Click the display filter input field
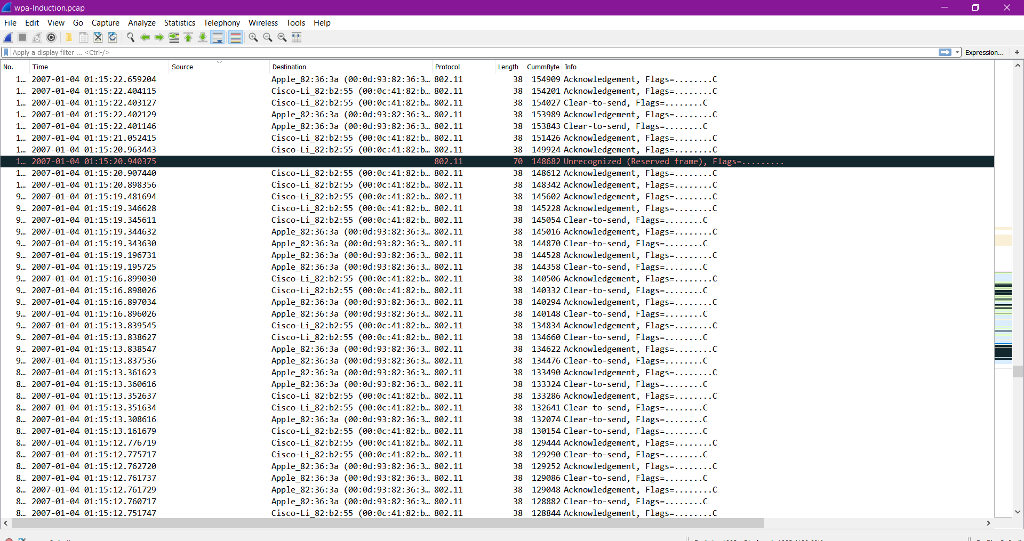Viewport: 1024px width, 541px height. tap(473, 52)
